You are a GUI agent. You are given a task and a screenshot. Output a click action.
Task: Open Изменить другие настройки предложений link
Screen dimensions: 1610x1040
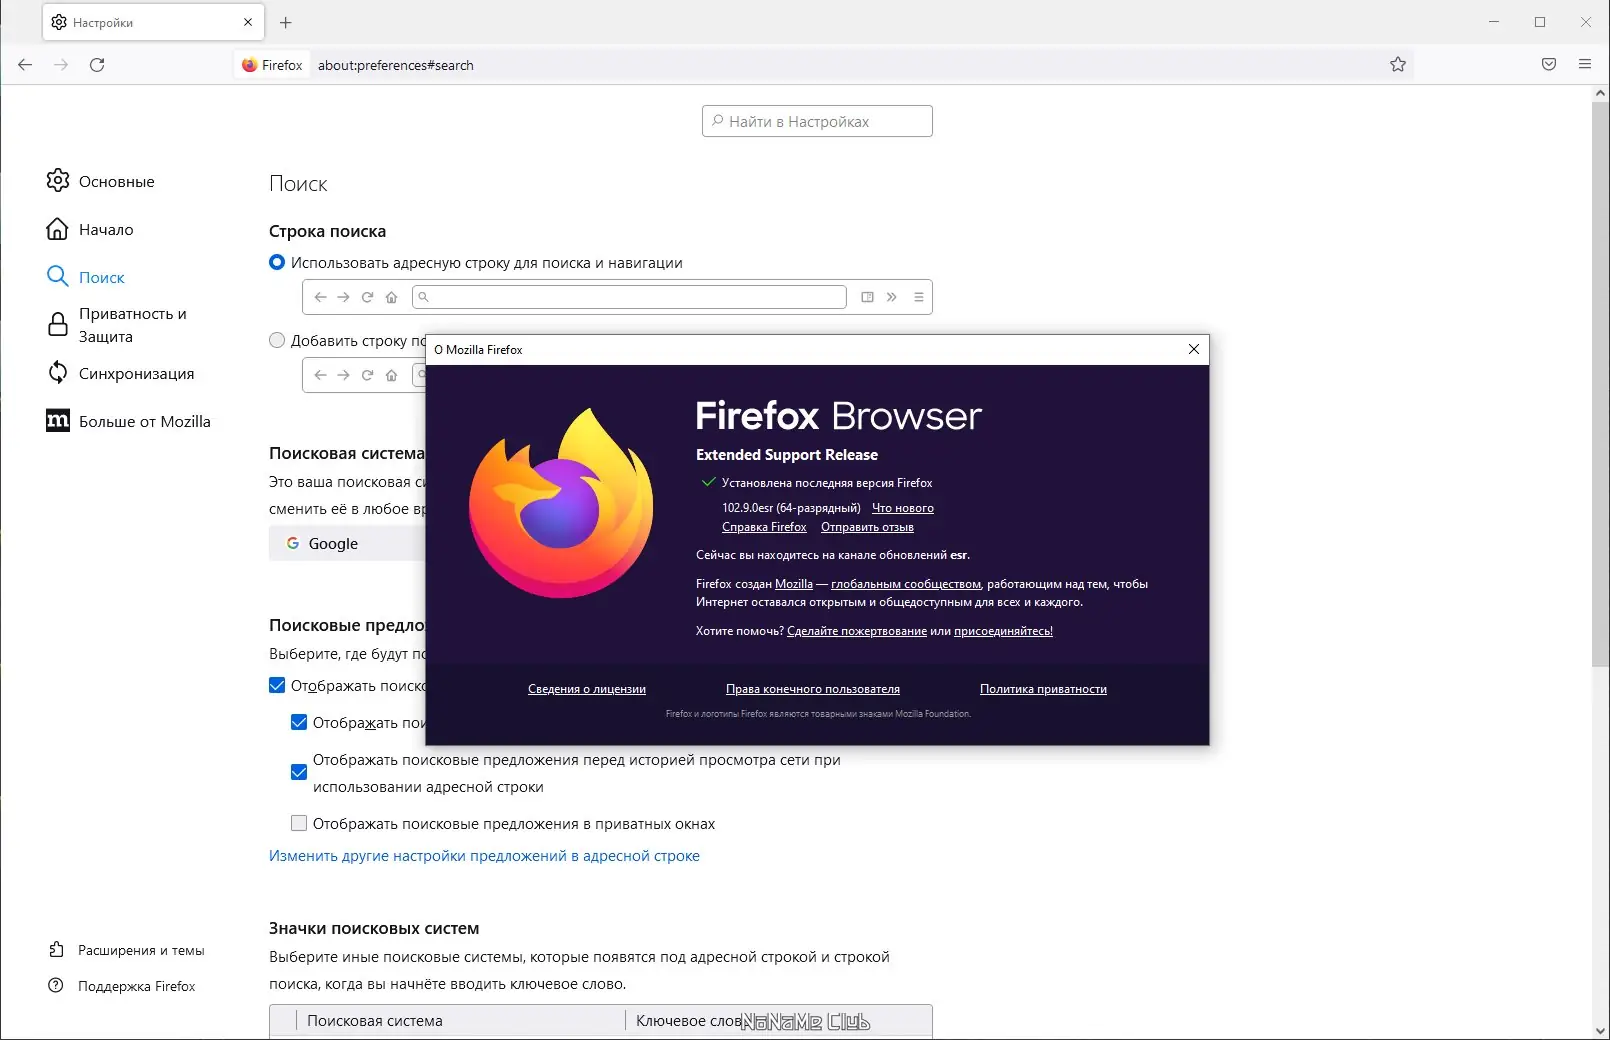pos(484,856)
